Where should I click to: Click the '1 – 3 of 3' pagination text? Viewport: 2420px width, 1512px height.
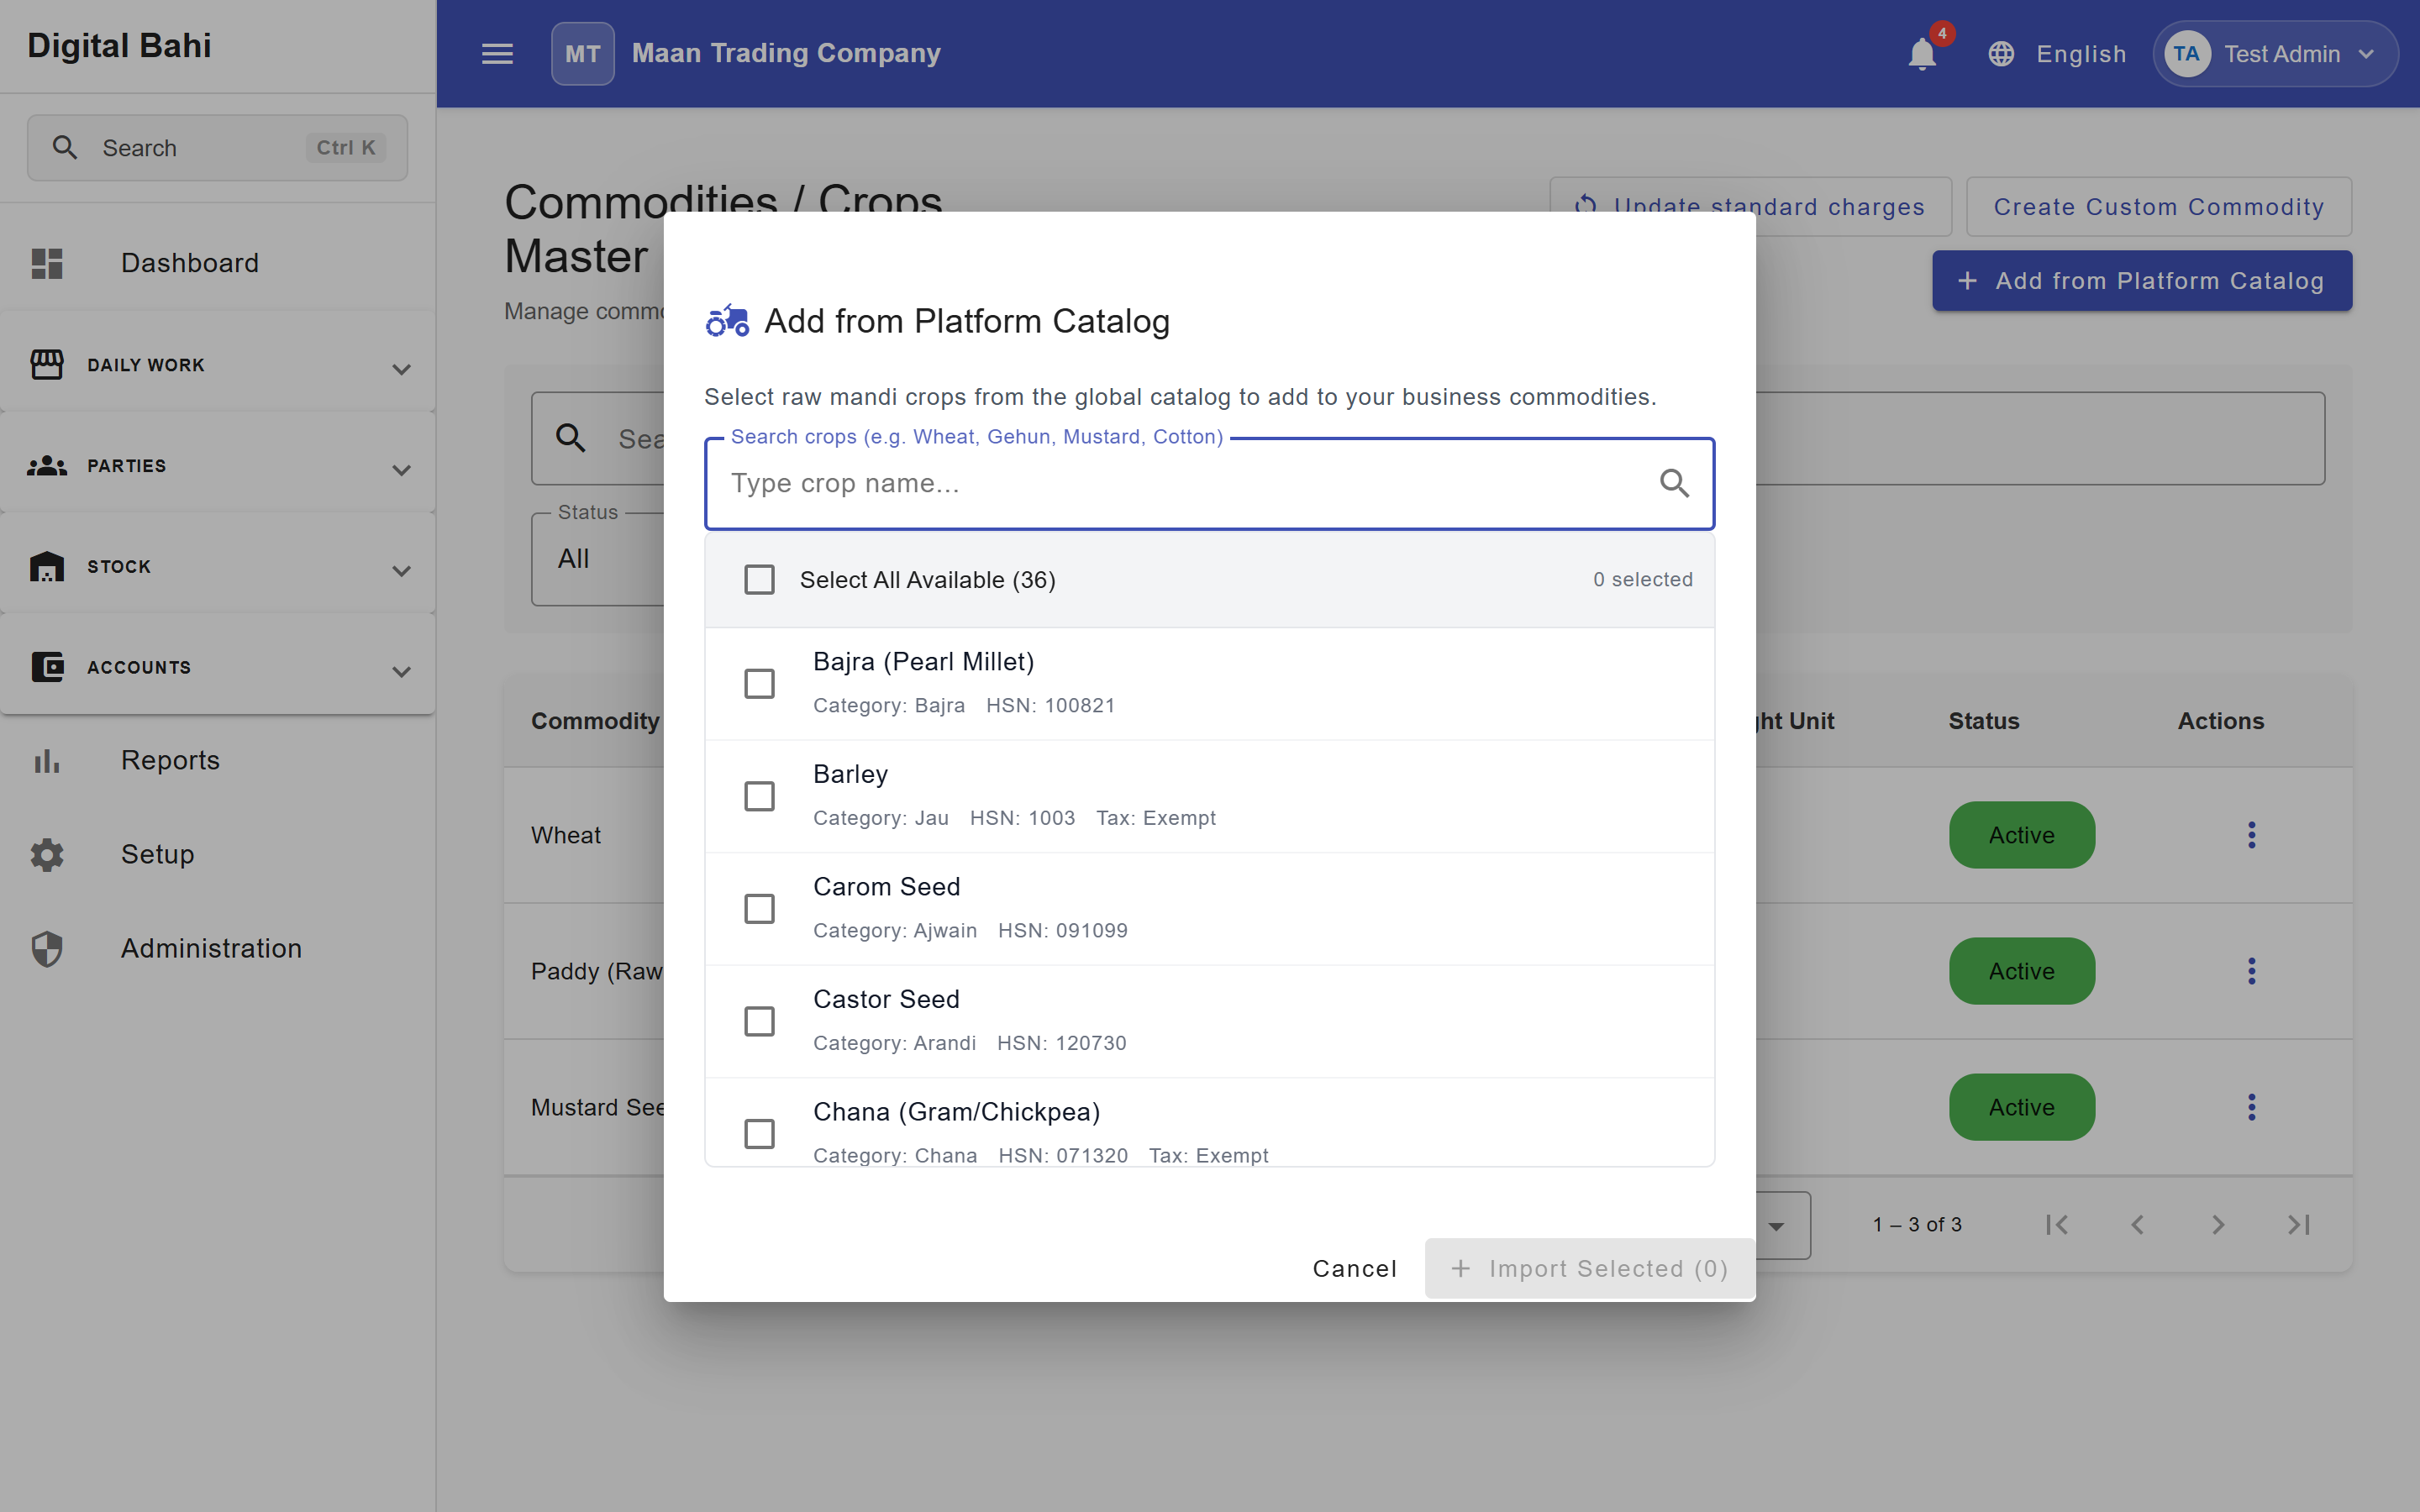click(x=1917, y=1225)
